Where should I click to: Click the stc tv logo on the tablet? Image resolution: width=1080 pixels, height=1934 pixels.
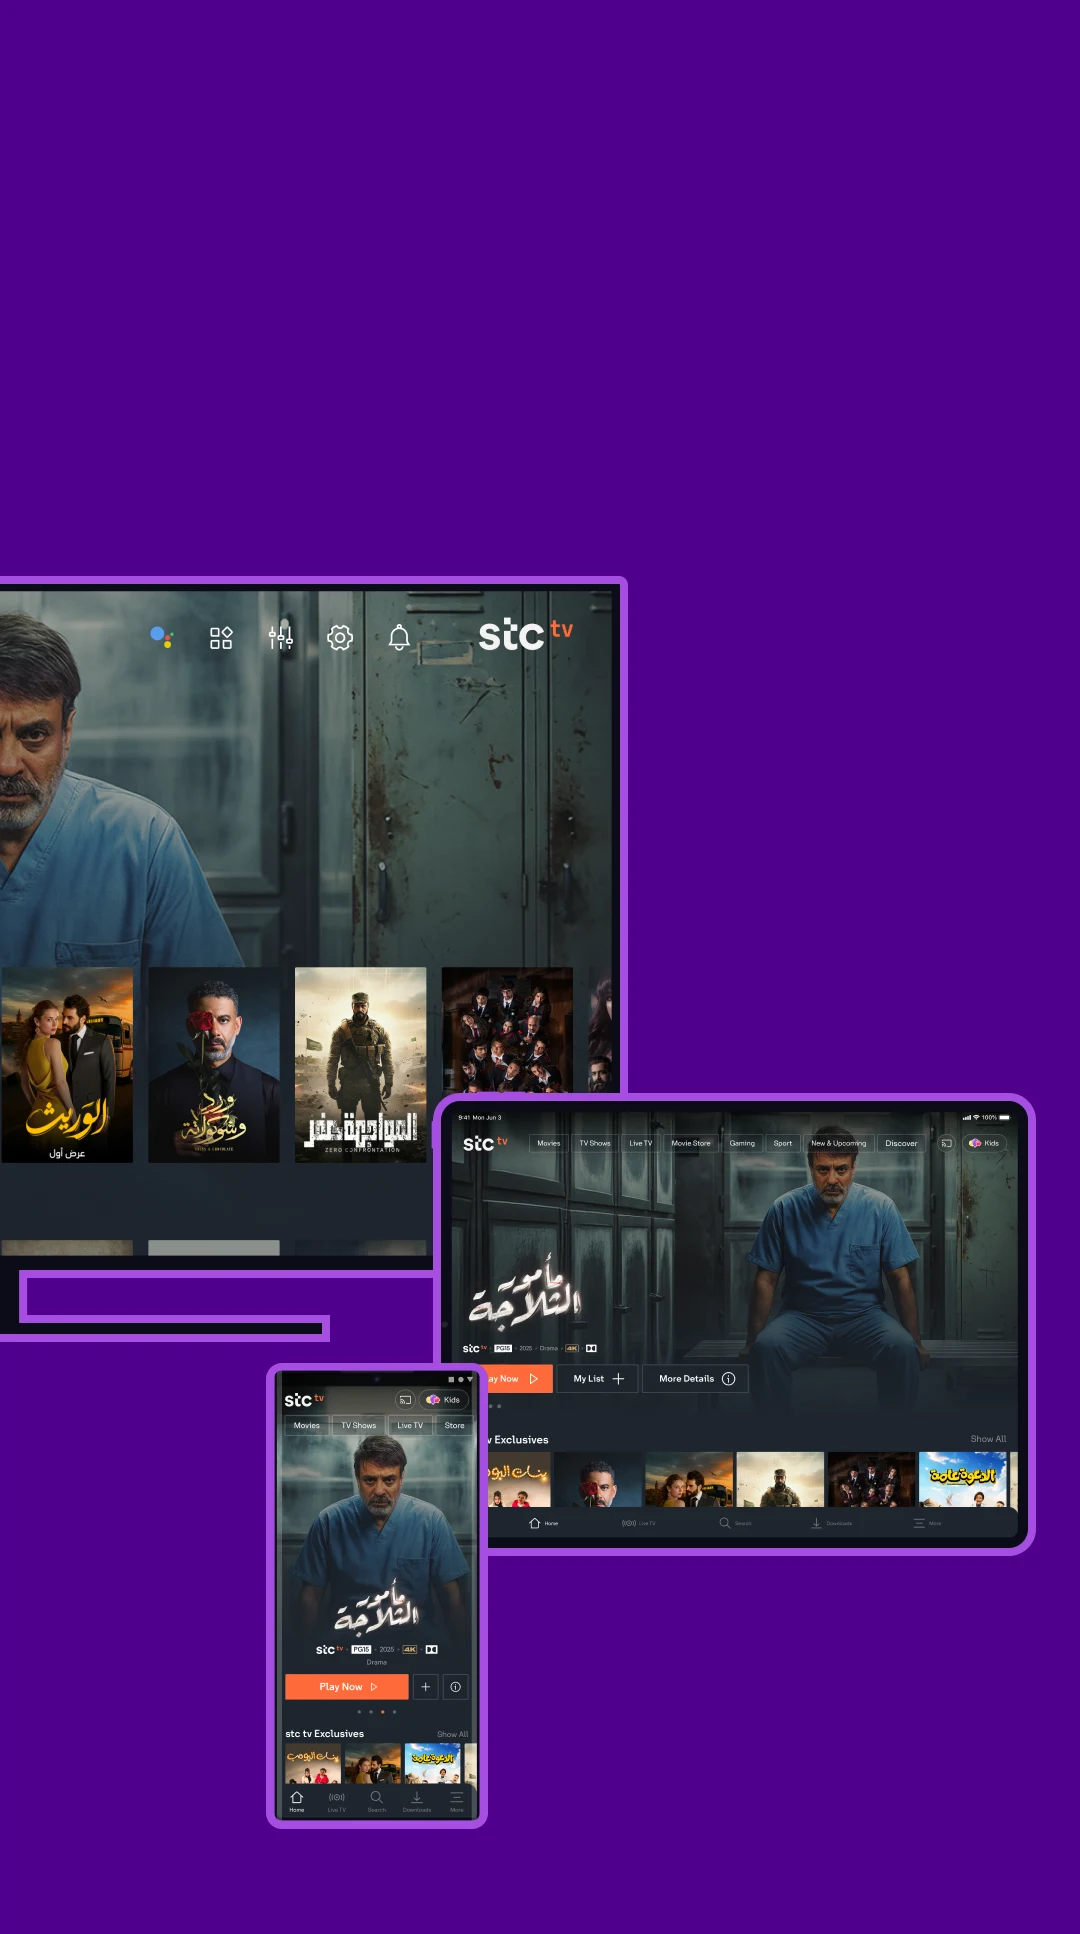click(x=485, y=1143)
